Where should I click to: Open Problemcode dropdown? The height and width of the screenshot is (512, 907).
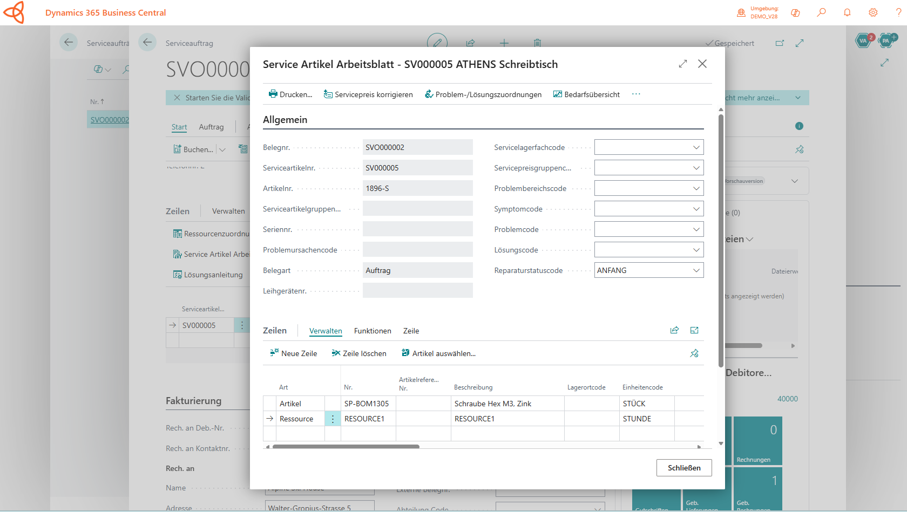click(696, 230)
